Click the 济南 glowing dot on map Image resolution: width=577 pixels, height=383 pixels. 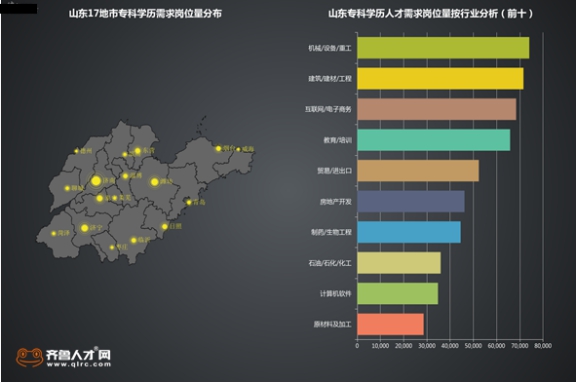click(x=96, y=181)
